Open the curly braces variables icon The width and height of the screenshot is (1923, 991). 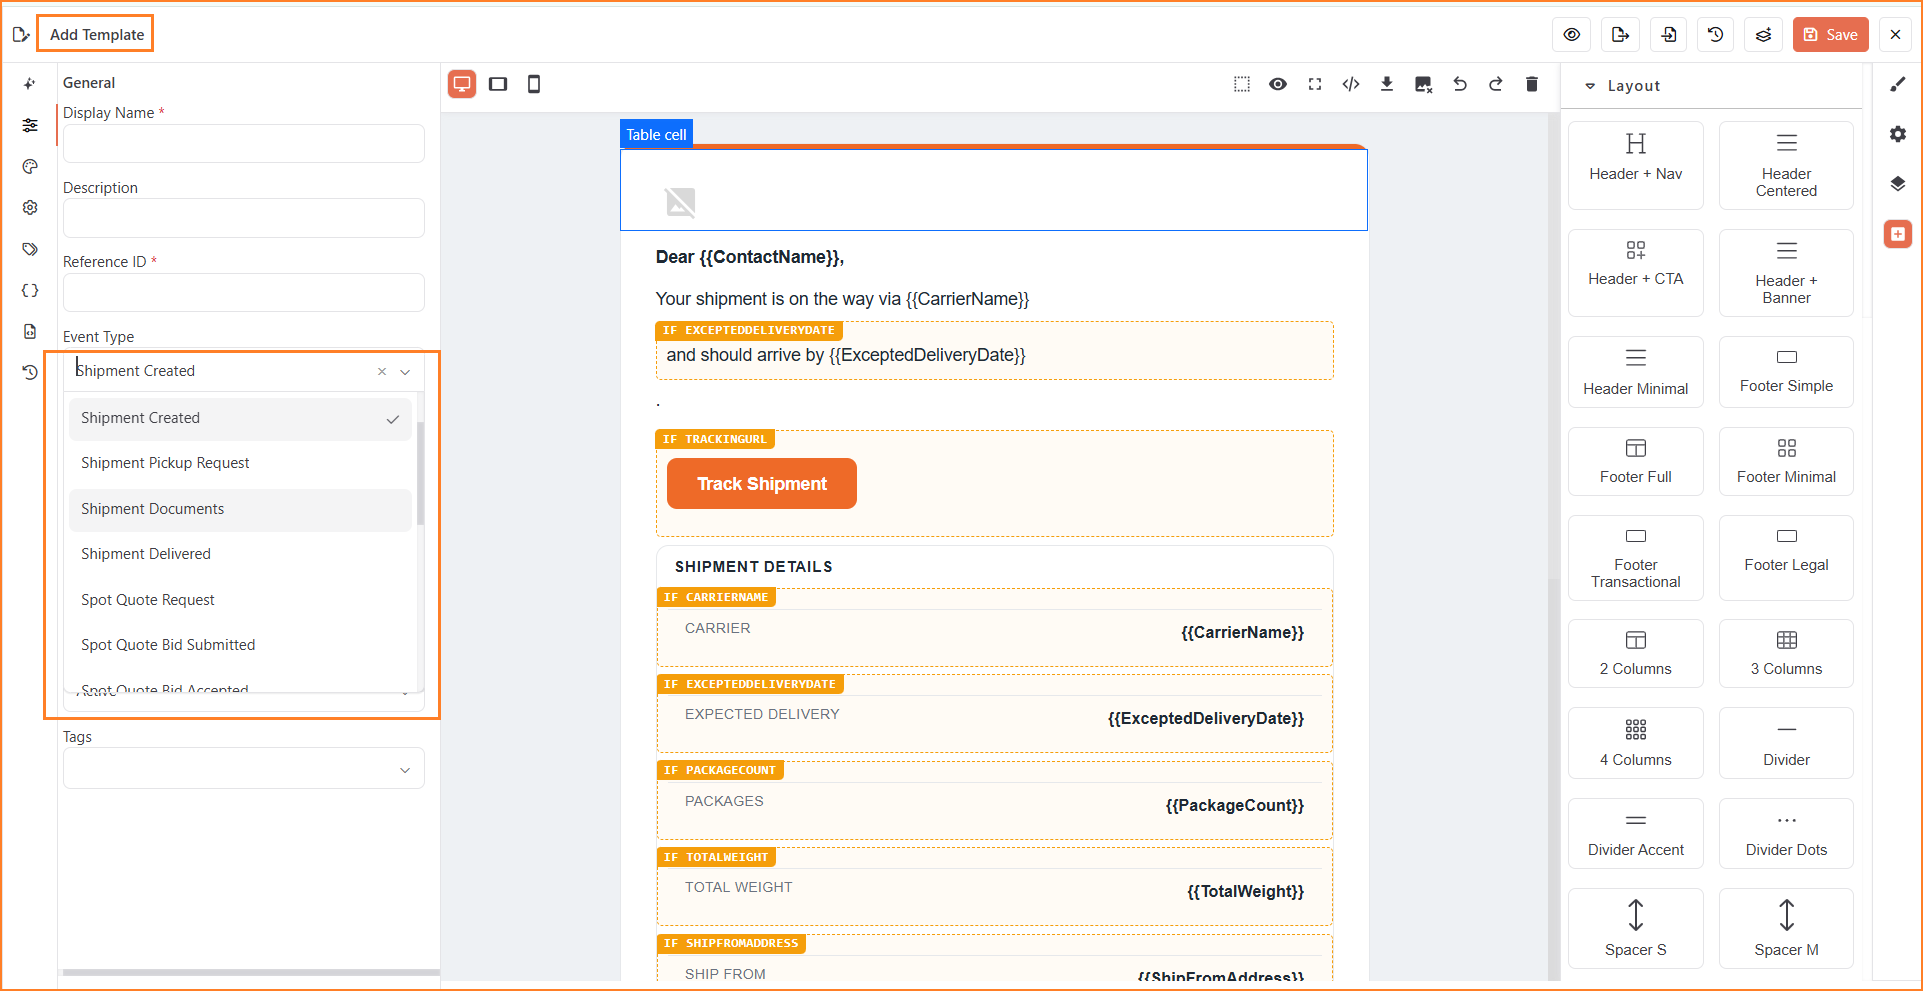pos(30,290)
